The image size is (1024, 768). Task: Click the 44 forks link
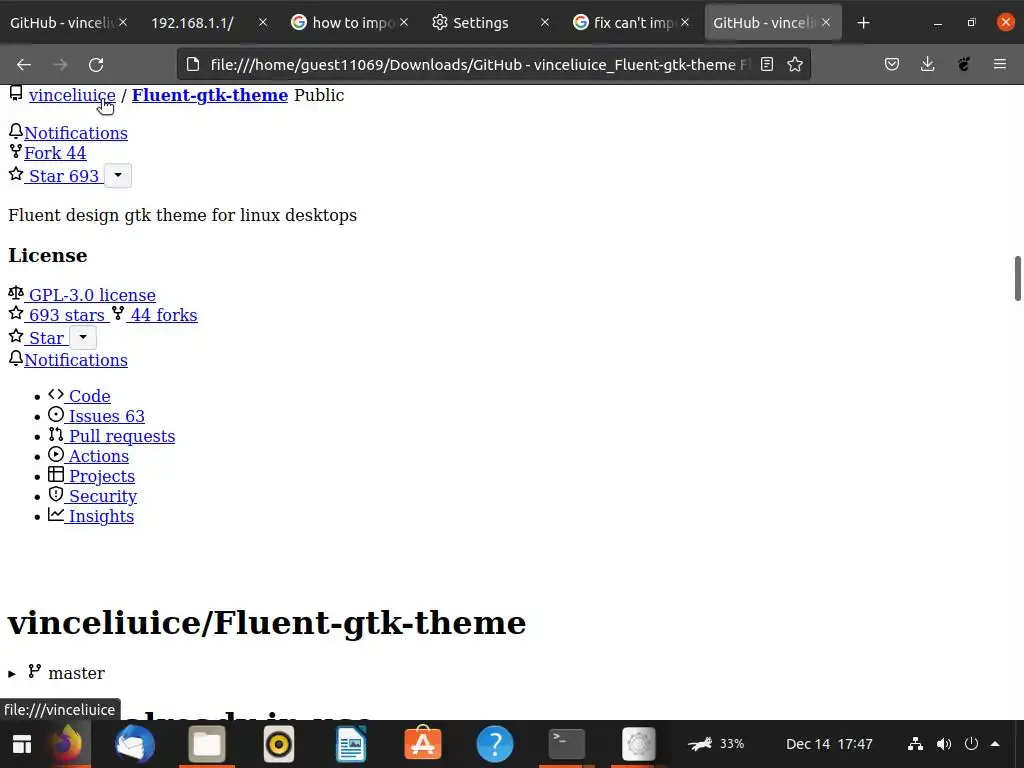(163, 315)
